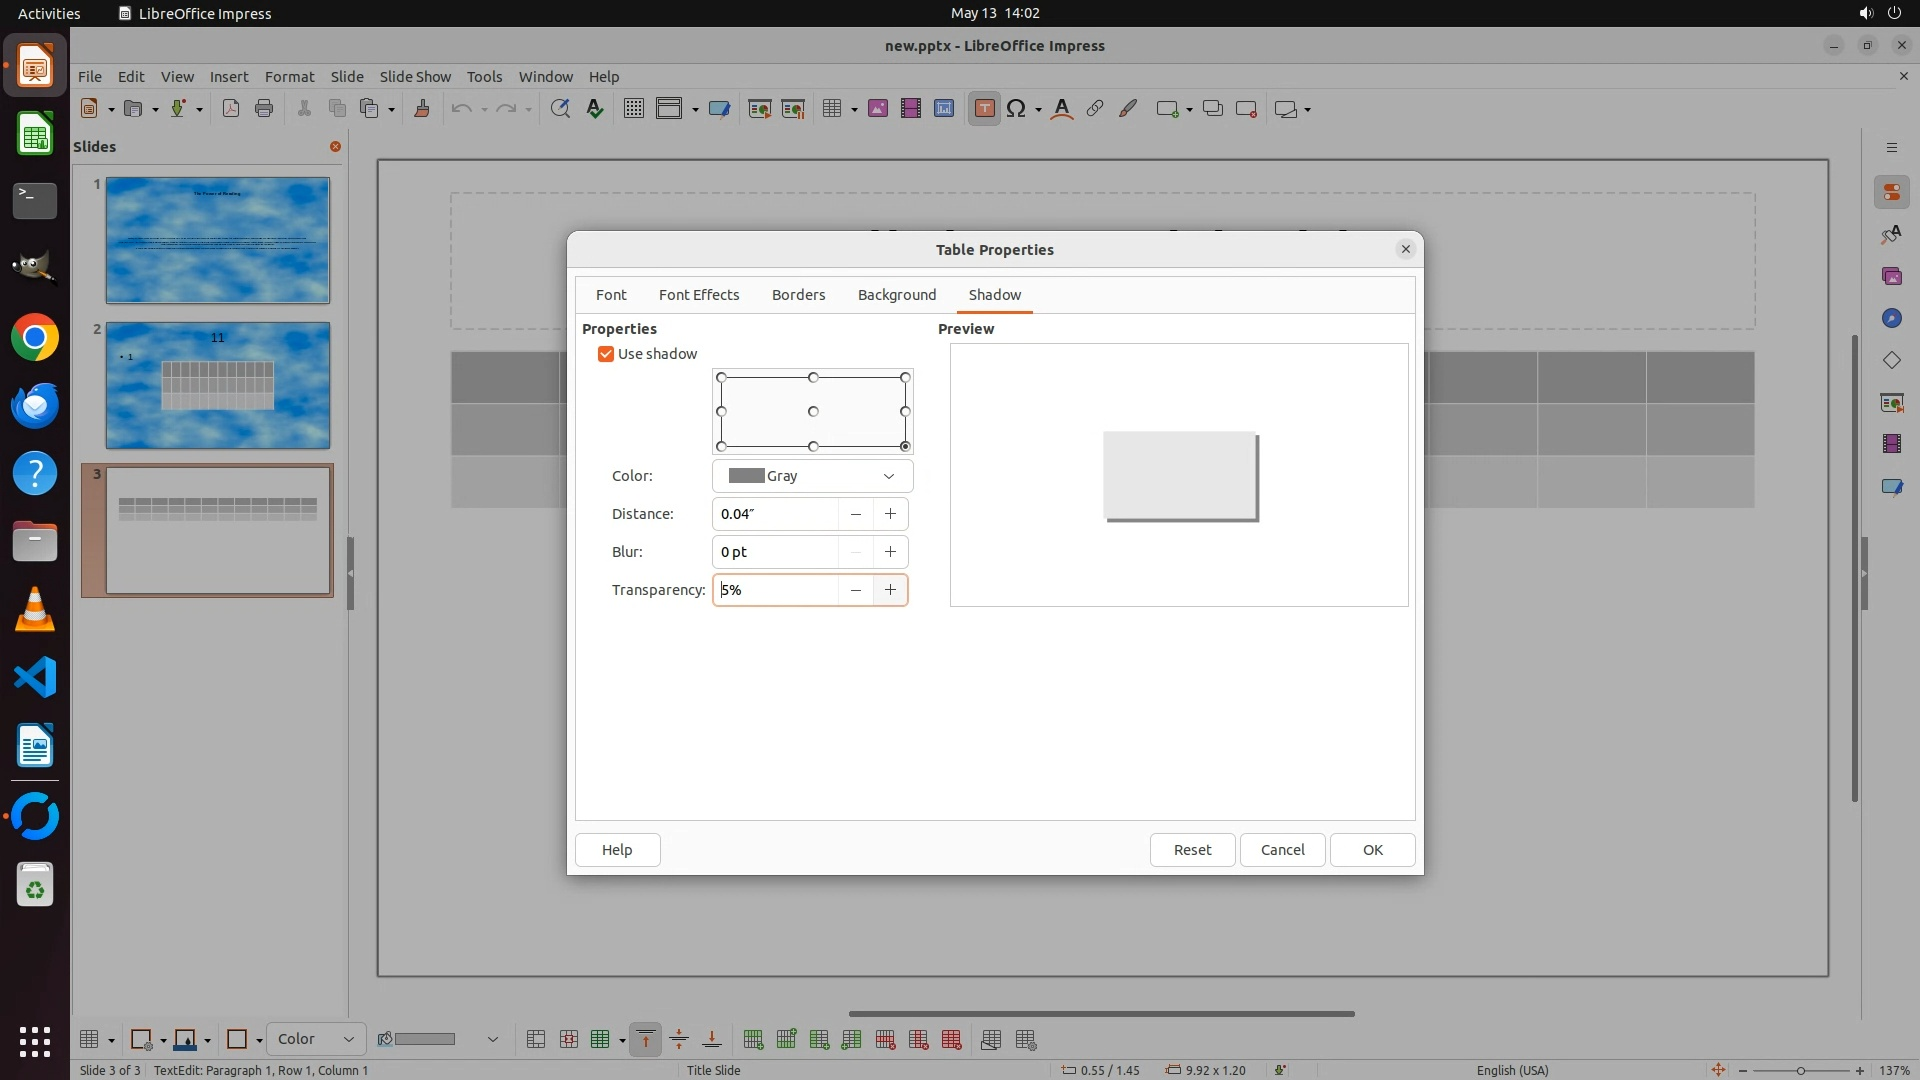Select center shadow position point
This screenshot has height=1080, width=1920.
pyautogui.click(x=813, y=411)
